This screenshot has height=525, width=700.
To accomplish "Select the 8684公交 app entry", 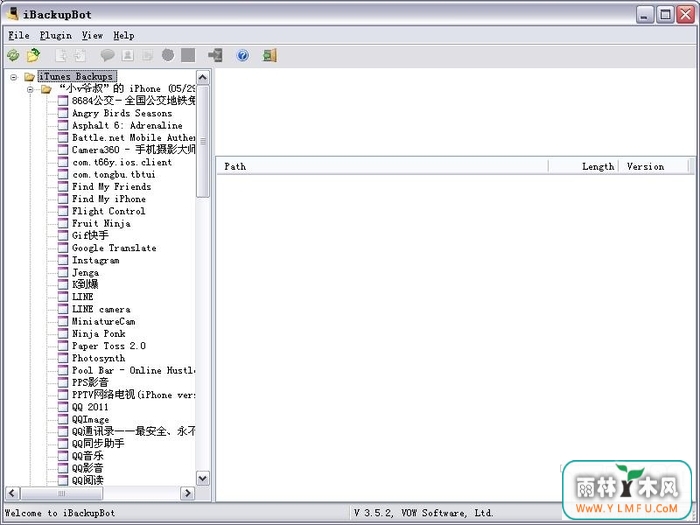I will coord(133,101).
